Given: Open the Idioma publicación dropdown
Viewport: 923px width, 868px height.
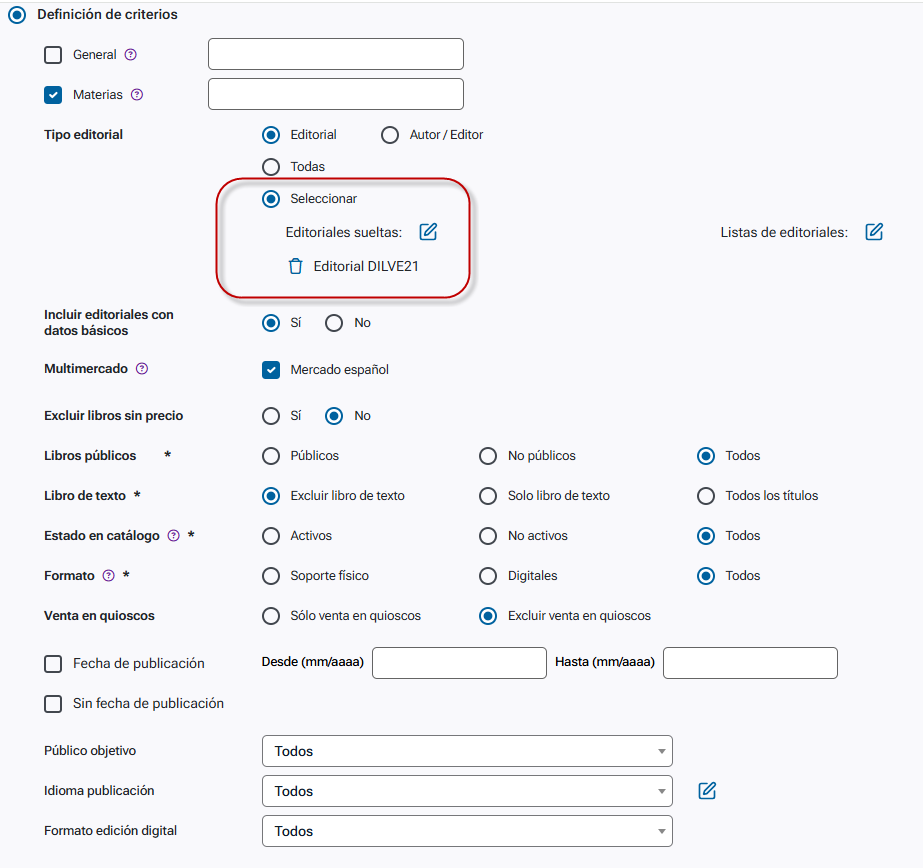Looking at the screenshot, I should pos(467,791).
